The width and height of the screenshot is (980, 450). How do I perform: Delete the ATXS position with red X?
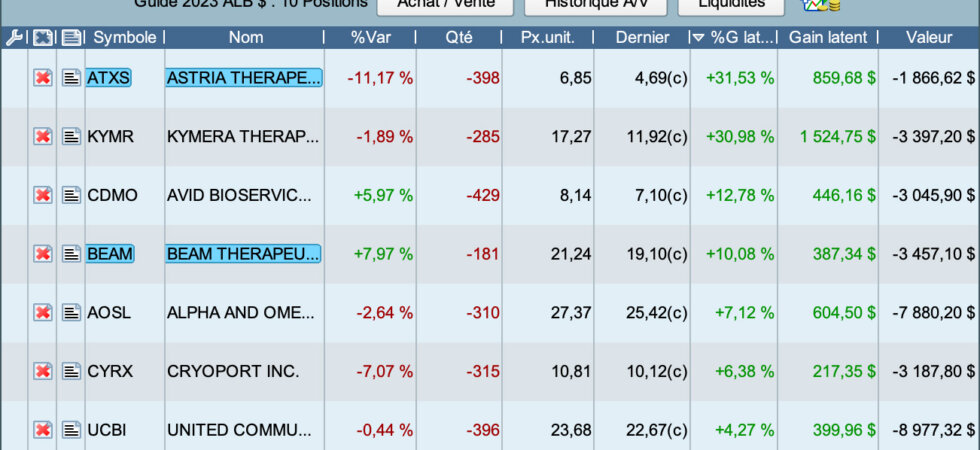coord(42,78)
